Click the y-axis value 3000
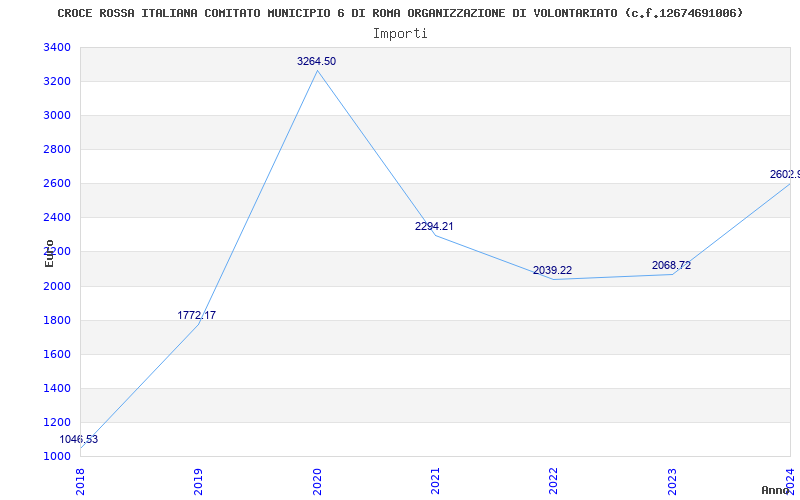Image resolution: width=800 pixels, height=500 pixels. 57,115
